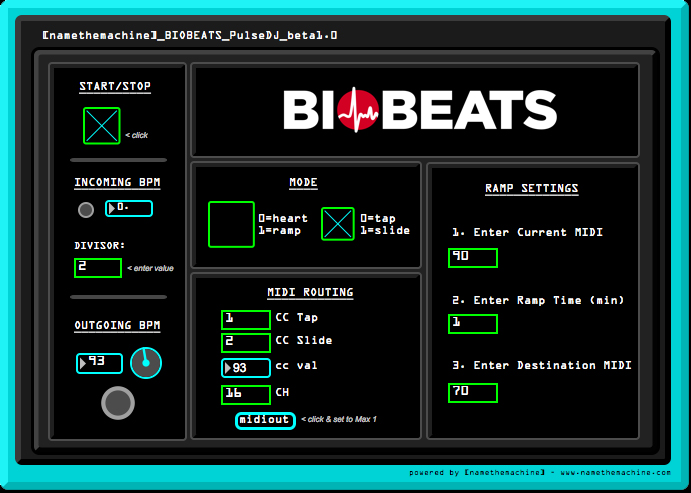Click the 'CC Tap' label

297,317
